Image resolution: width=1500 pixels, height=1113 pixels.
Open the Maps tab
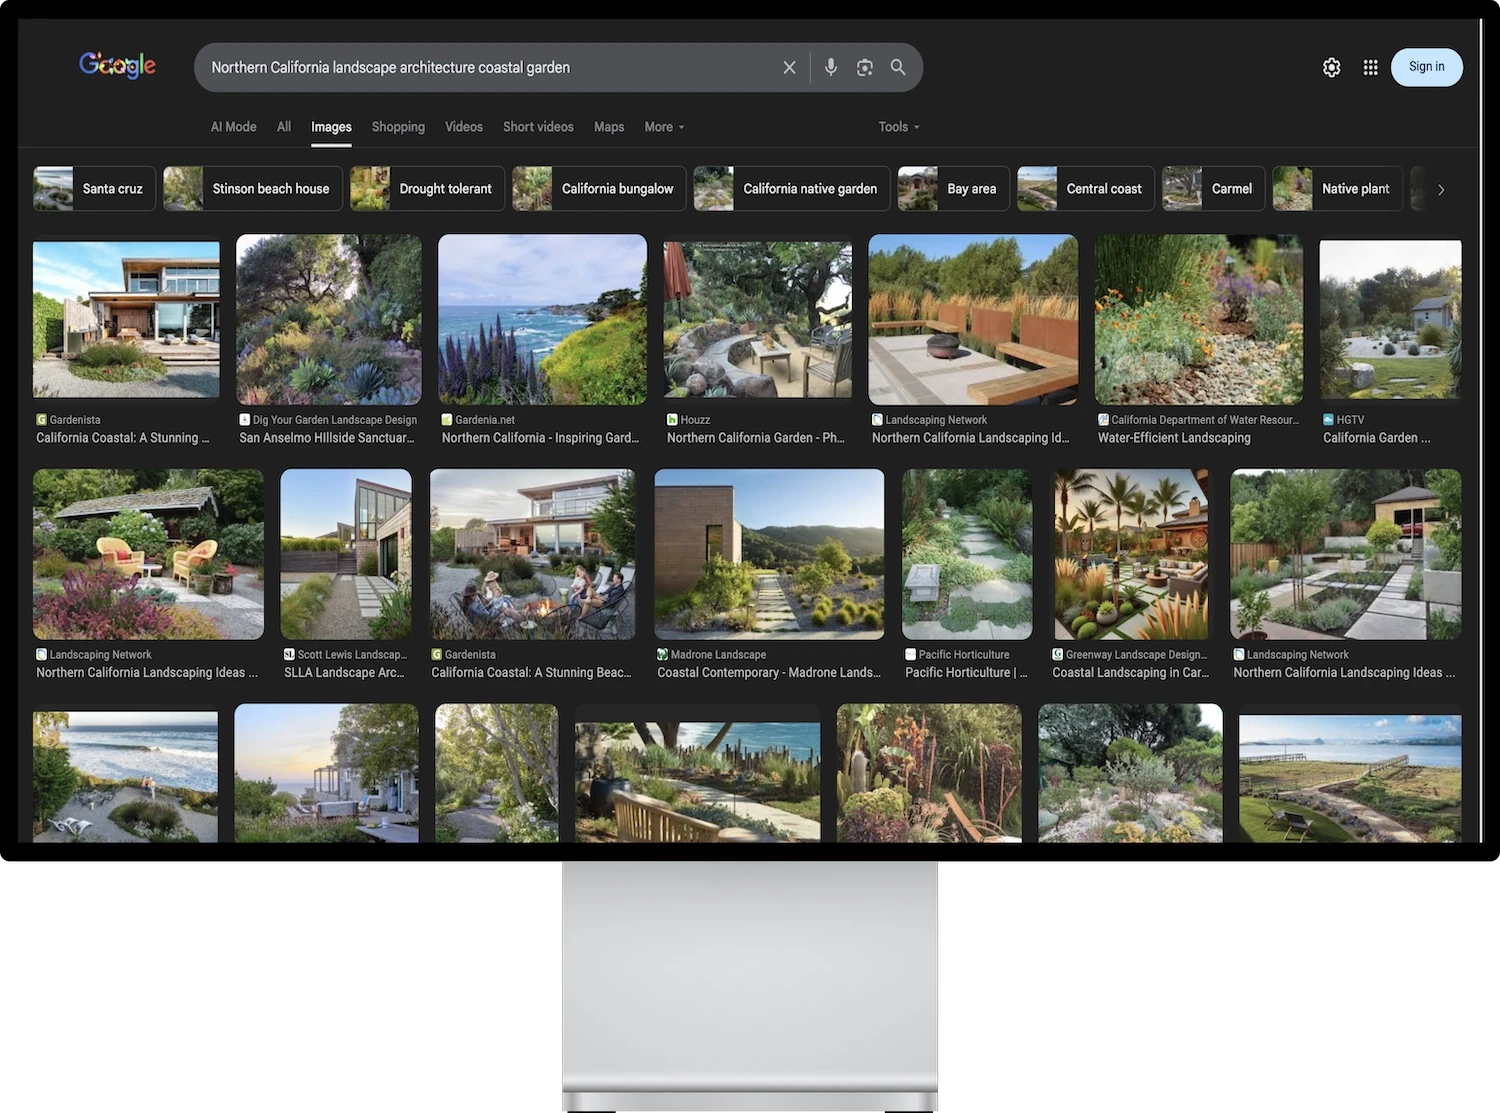click(608, 127)
